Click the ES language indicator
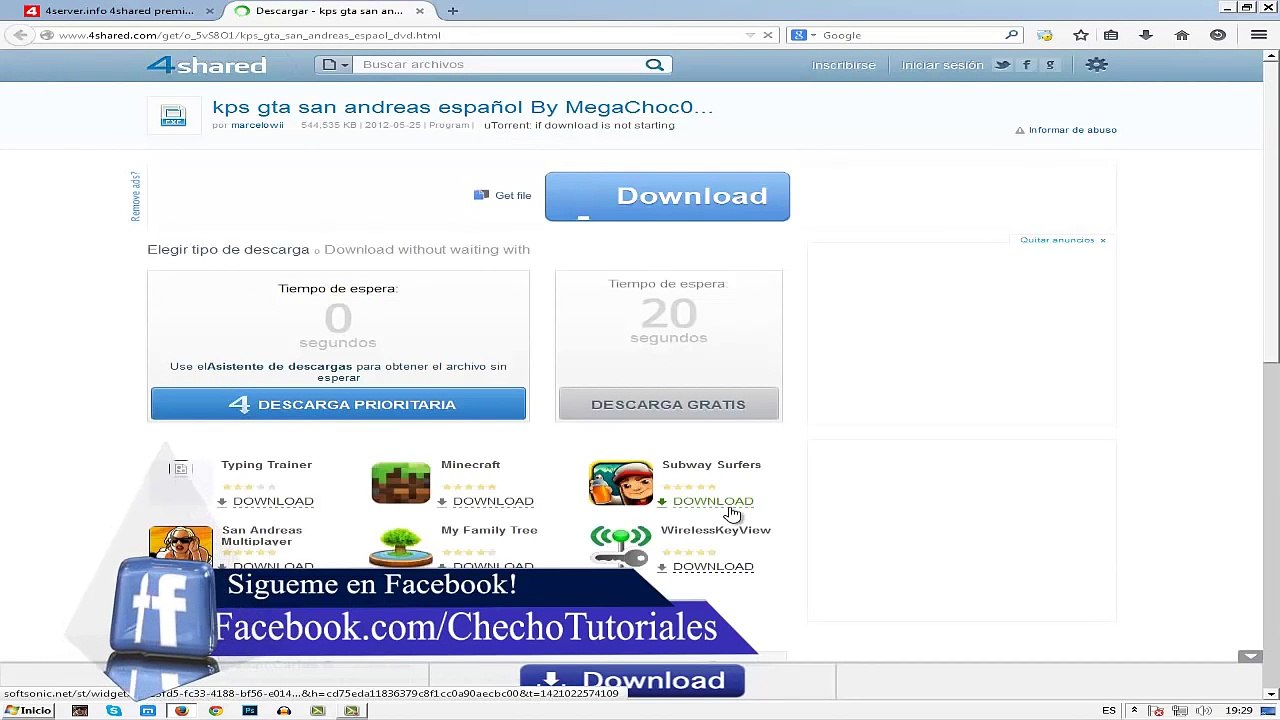 [x=1109, y=711]
